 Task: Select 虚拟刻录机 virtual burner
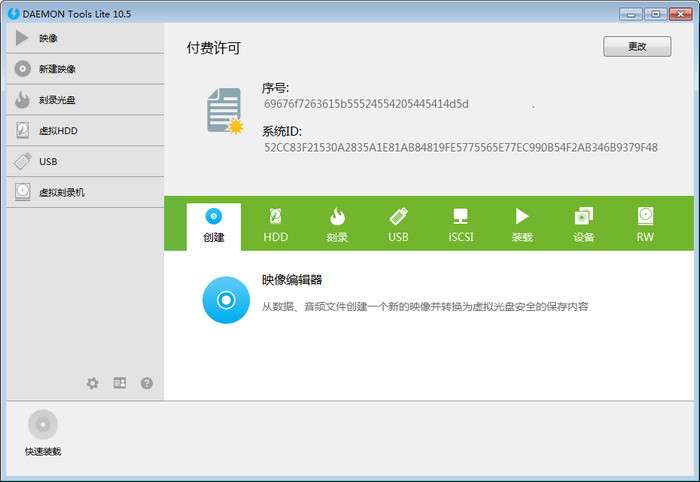[85, 192]
